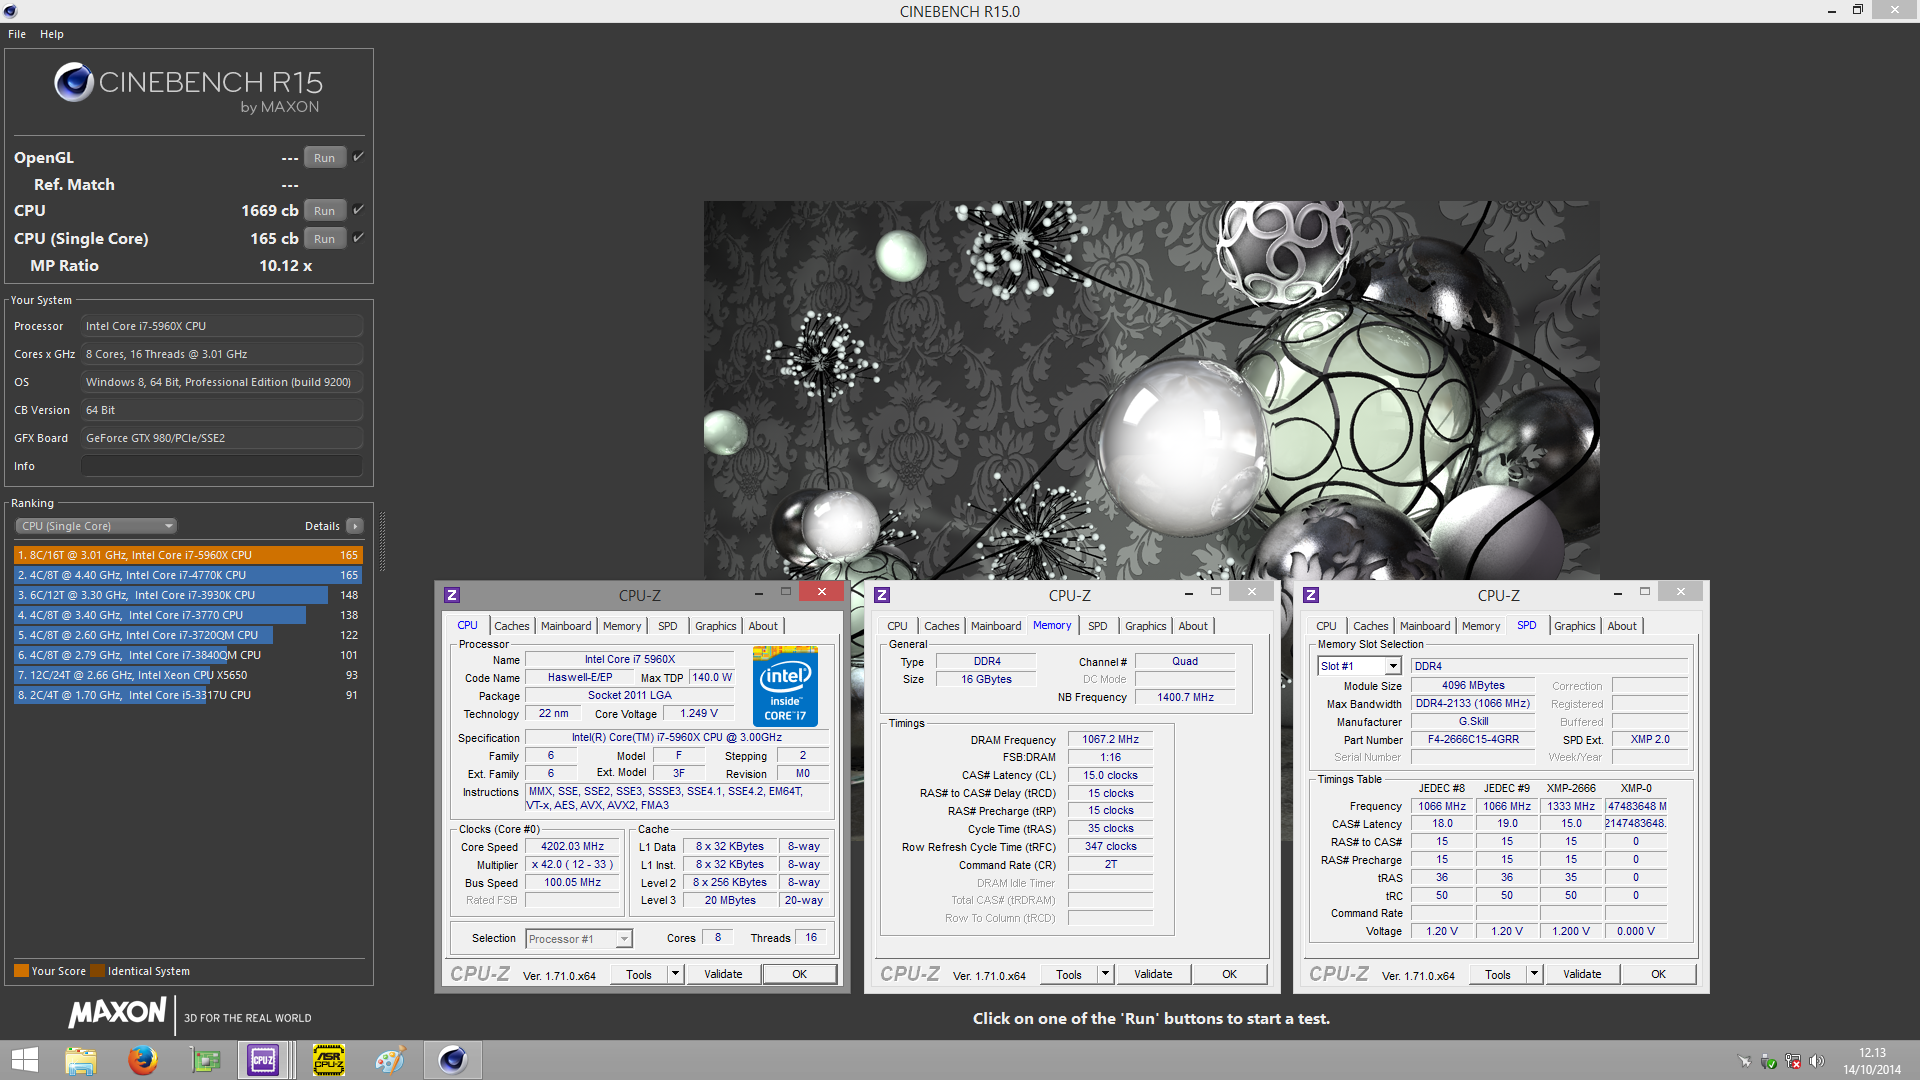Toggle the CPU test checkbox

coord(358,210)
